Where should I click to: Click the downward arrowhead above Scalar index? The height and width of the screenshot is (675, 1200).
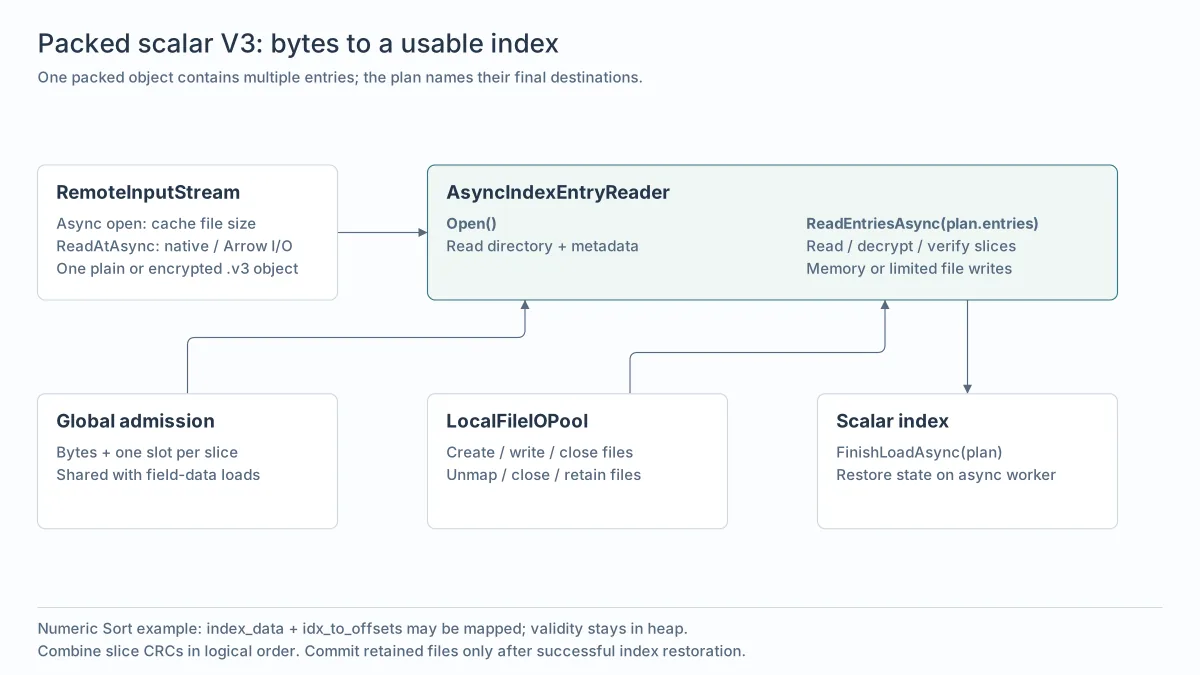tap(967, 388)
